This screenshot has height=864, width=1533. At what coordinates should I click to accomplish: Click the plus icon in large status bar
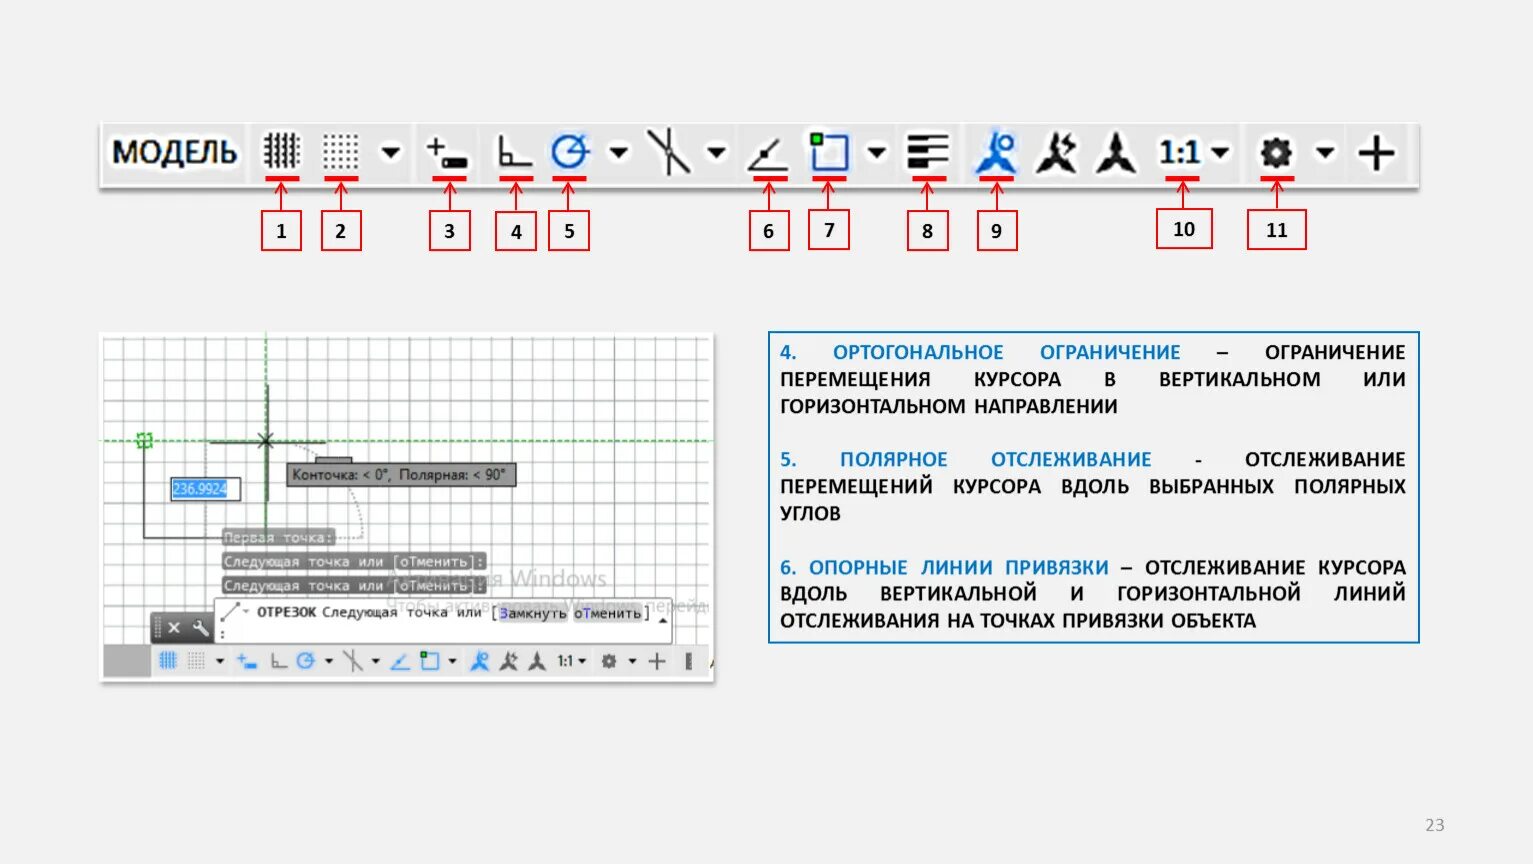point(1376,153)
